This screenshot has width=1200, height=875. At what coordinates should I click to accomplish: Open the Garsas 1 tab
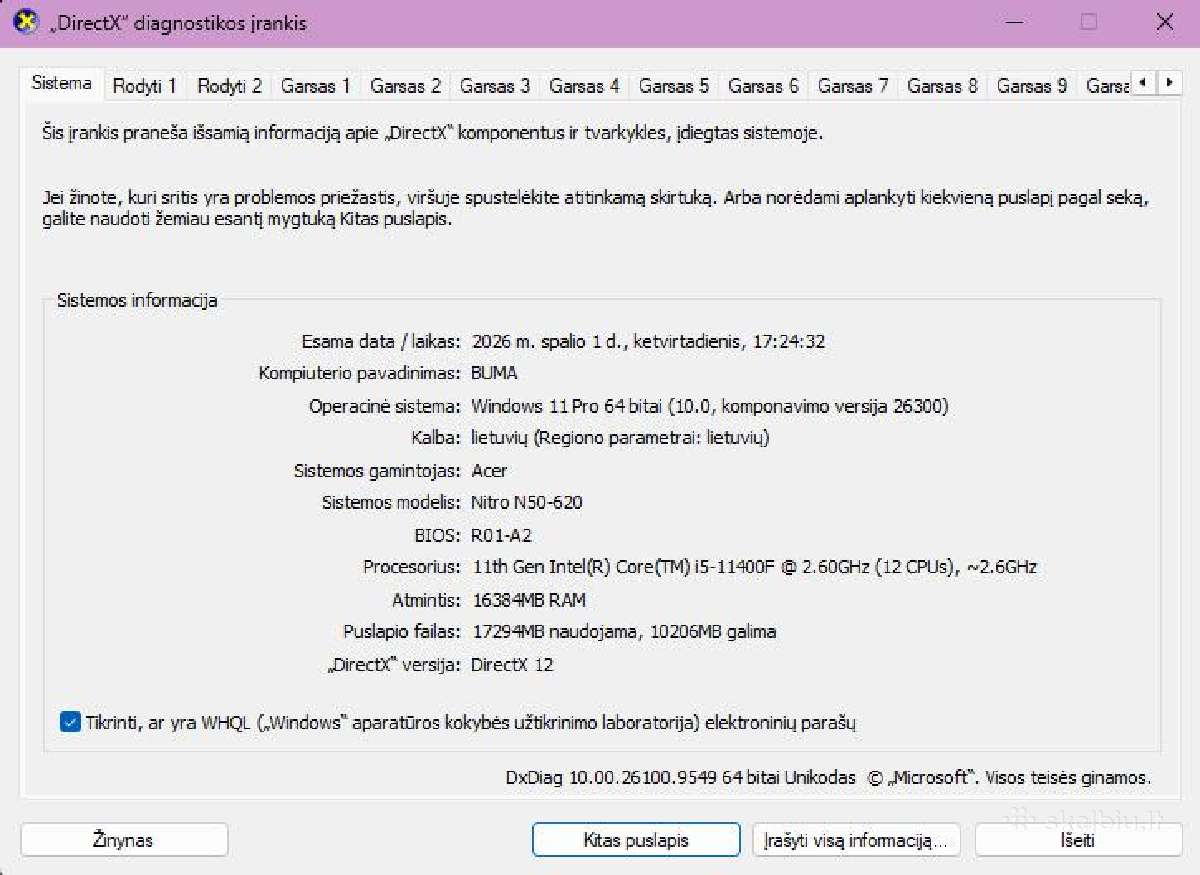coord(316,86)
